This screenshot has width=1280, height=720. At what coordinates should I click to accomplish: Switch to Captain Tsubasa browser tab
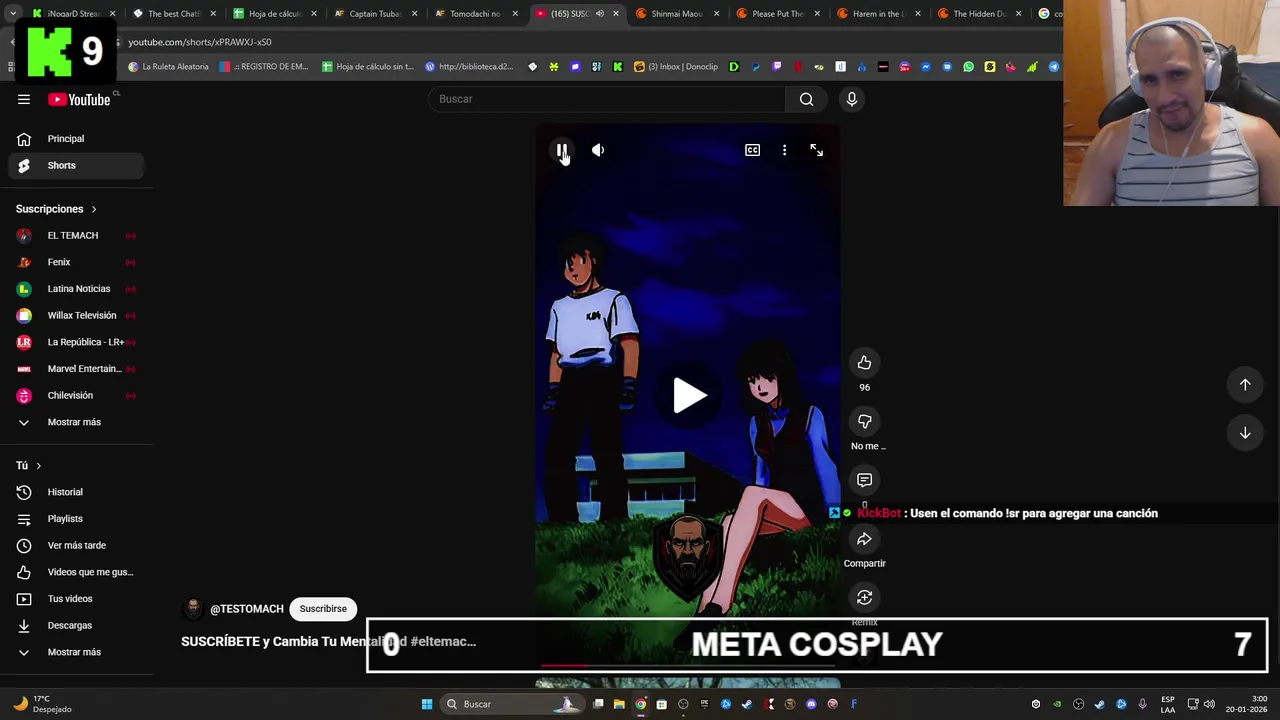pos(373,14)
